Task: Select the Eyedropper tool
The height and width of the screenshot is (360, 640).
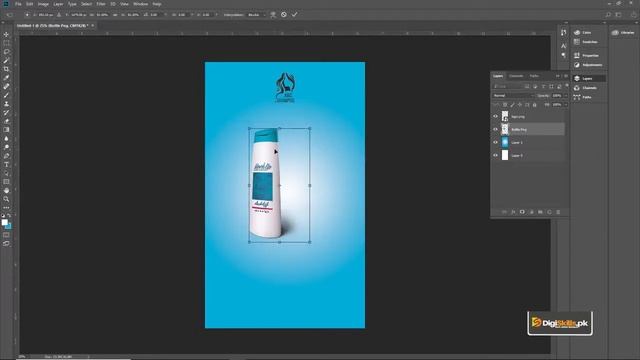Action: coord(6,78)
